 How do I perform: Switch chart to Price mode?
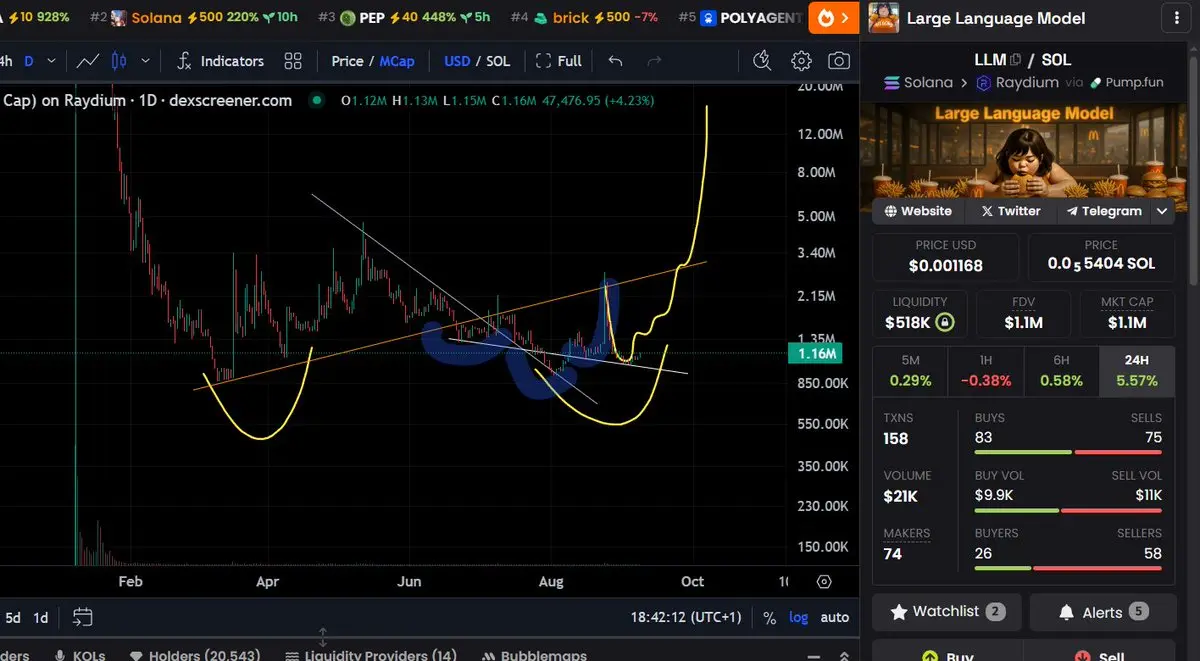click(x=347, y=61)
